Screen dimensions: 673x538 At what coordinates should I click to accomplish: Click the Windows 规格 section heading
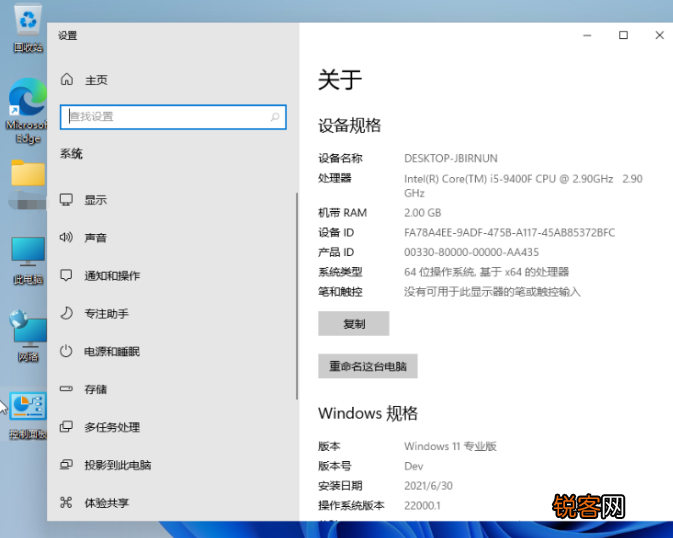pos(368,413)
